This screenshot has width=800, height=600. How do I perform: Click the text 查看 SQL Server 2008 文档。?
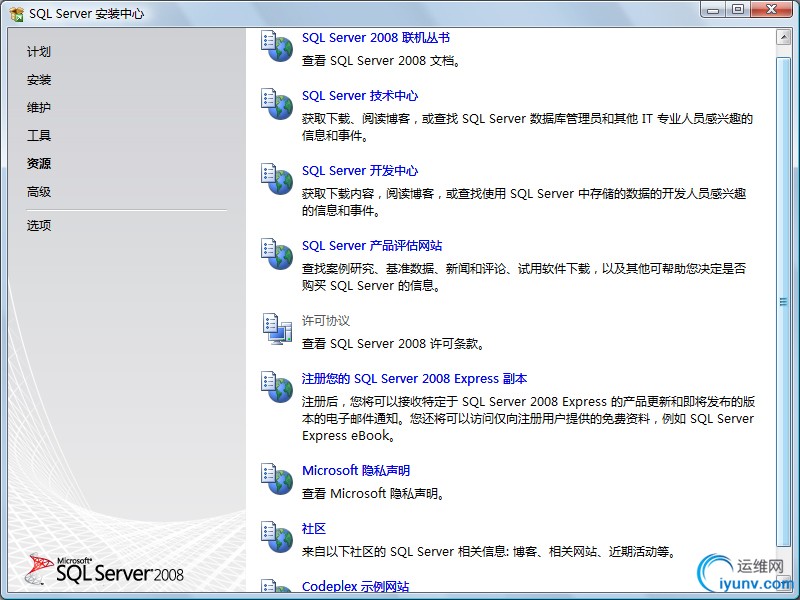382,61
